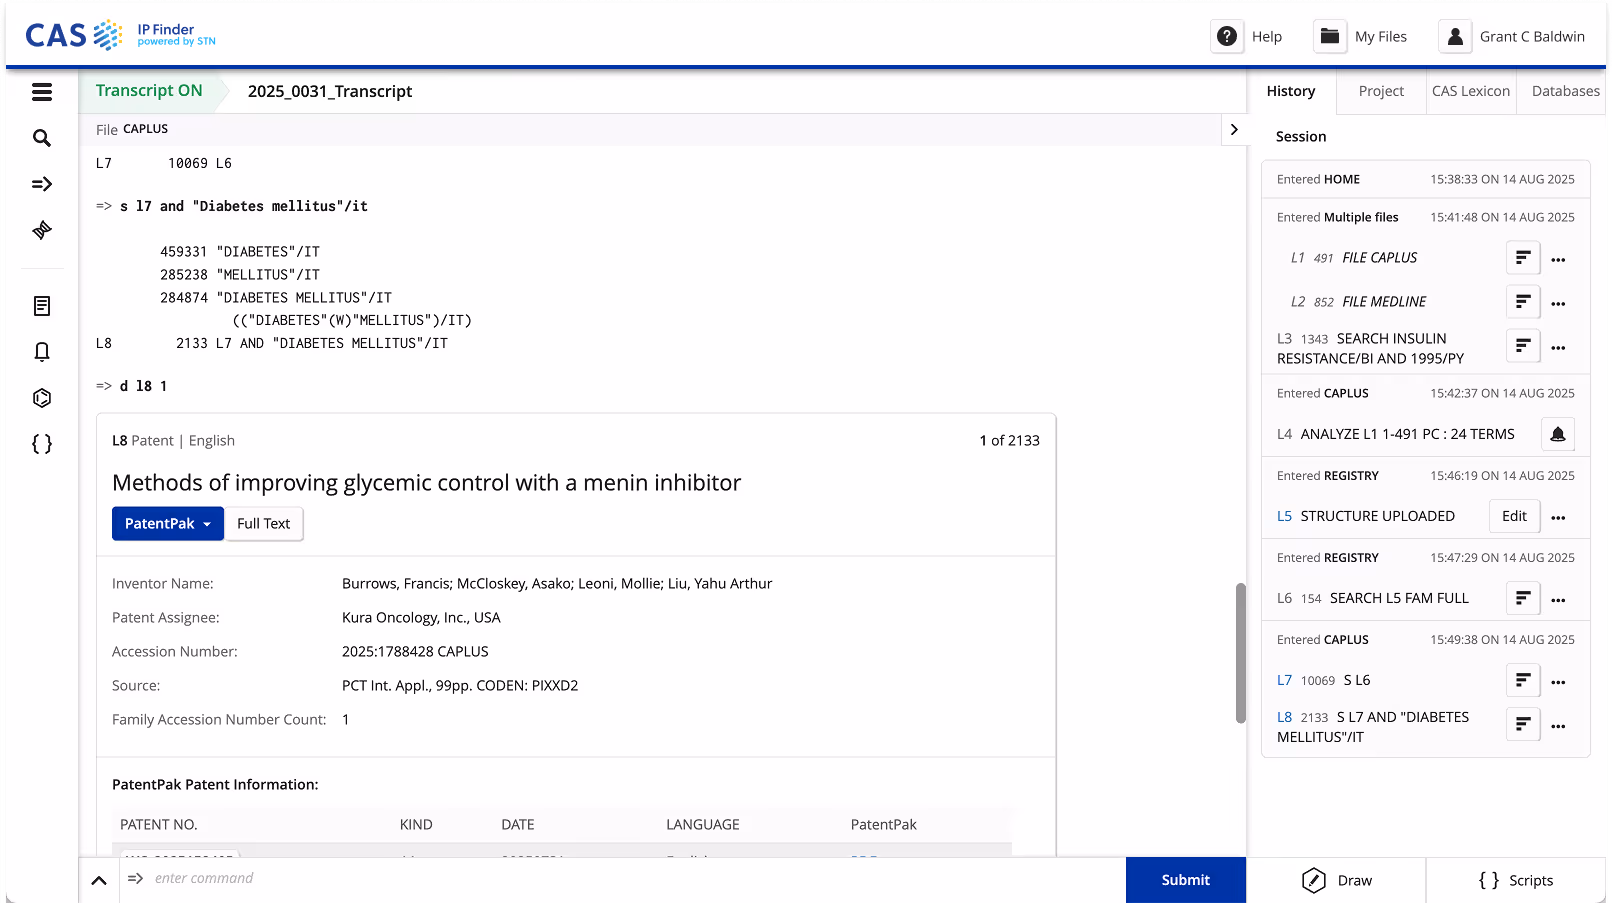Open the hexagon structure icon in sidebar
Screen dimensions: 1612x903
pyautogui.click(x=42, y=398)
